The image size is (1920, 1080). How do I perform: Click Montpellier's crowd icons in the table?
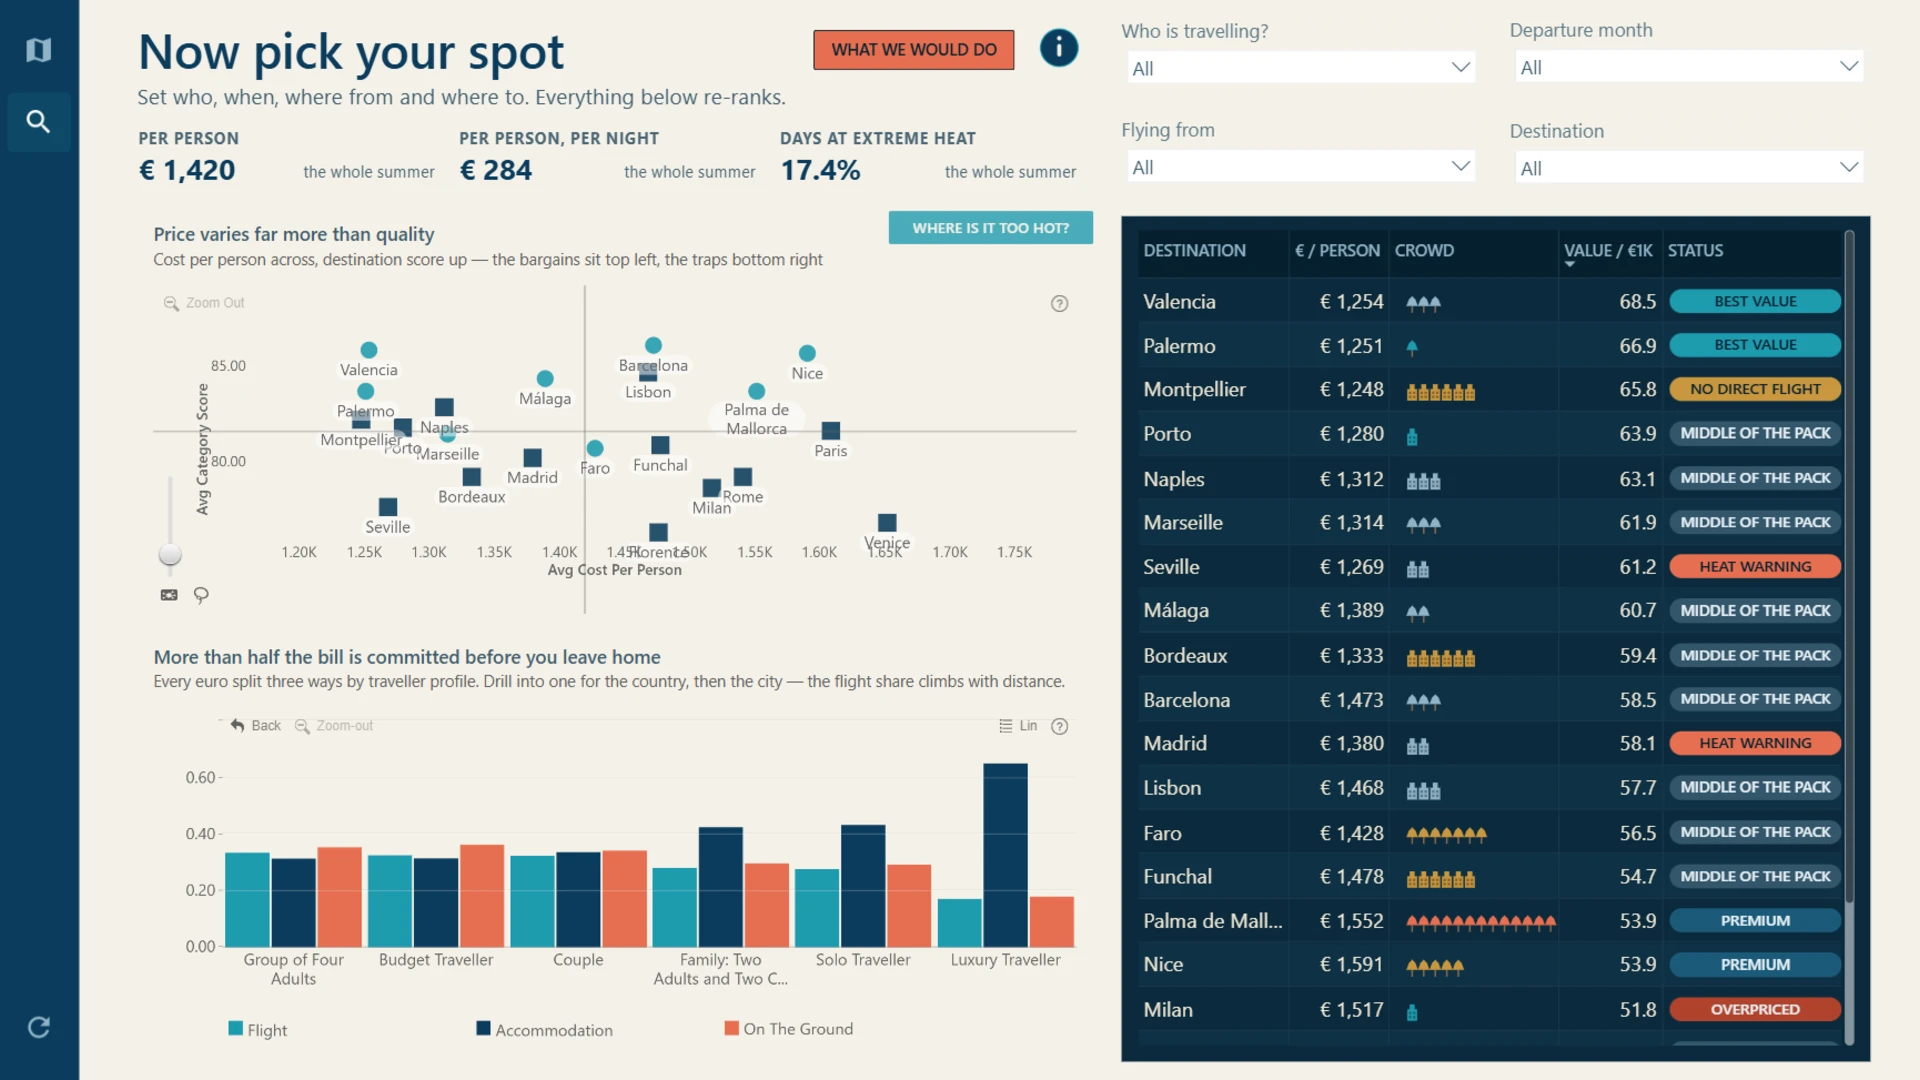(x=1440, y=392)
